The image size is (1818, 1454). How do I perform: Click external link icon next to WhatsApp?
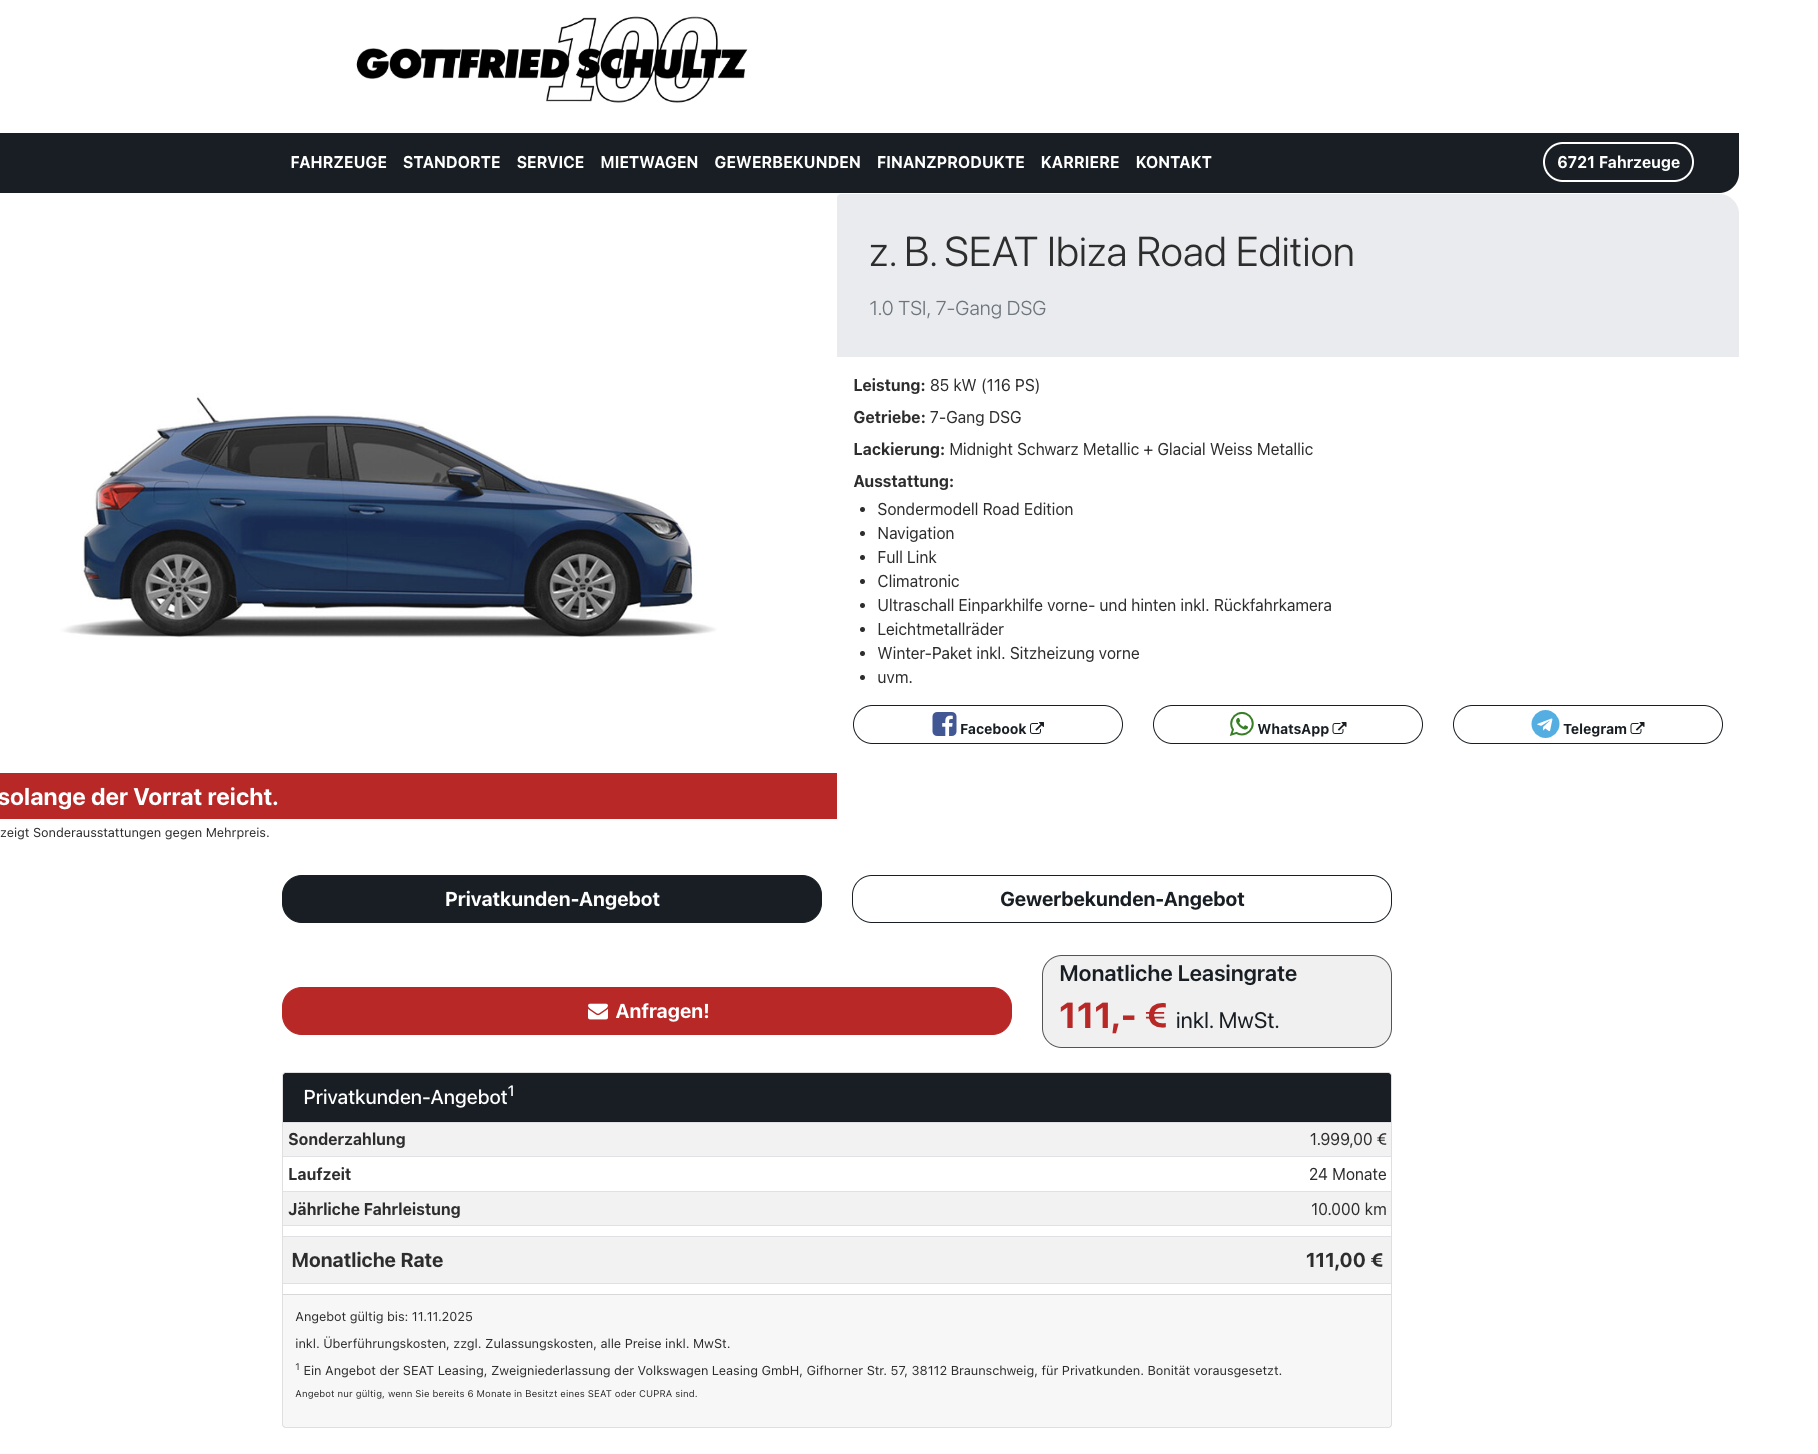(1340, 728)
